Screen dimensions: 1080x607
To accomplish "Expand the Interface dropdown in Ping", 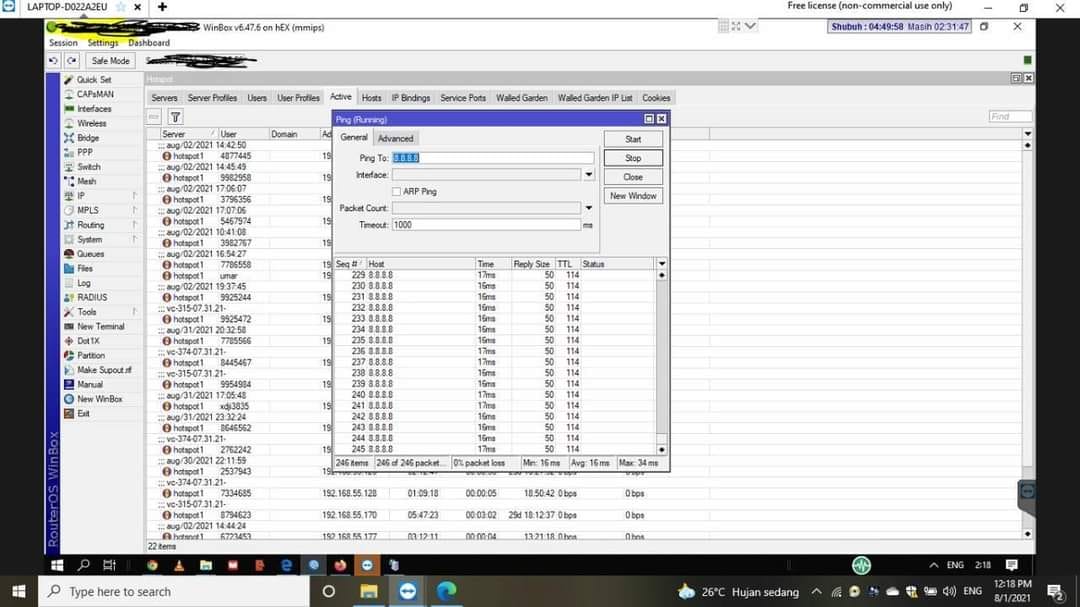I will pos(588,175).
